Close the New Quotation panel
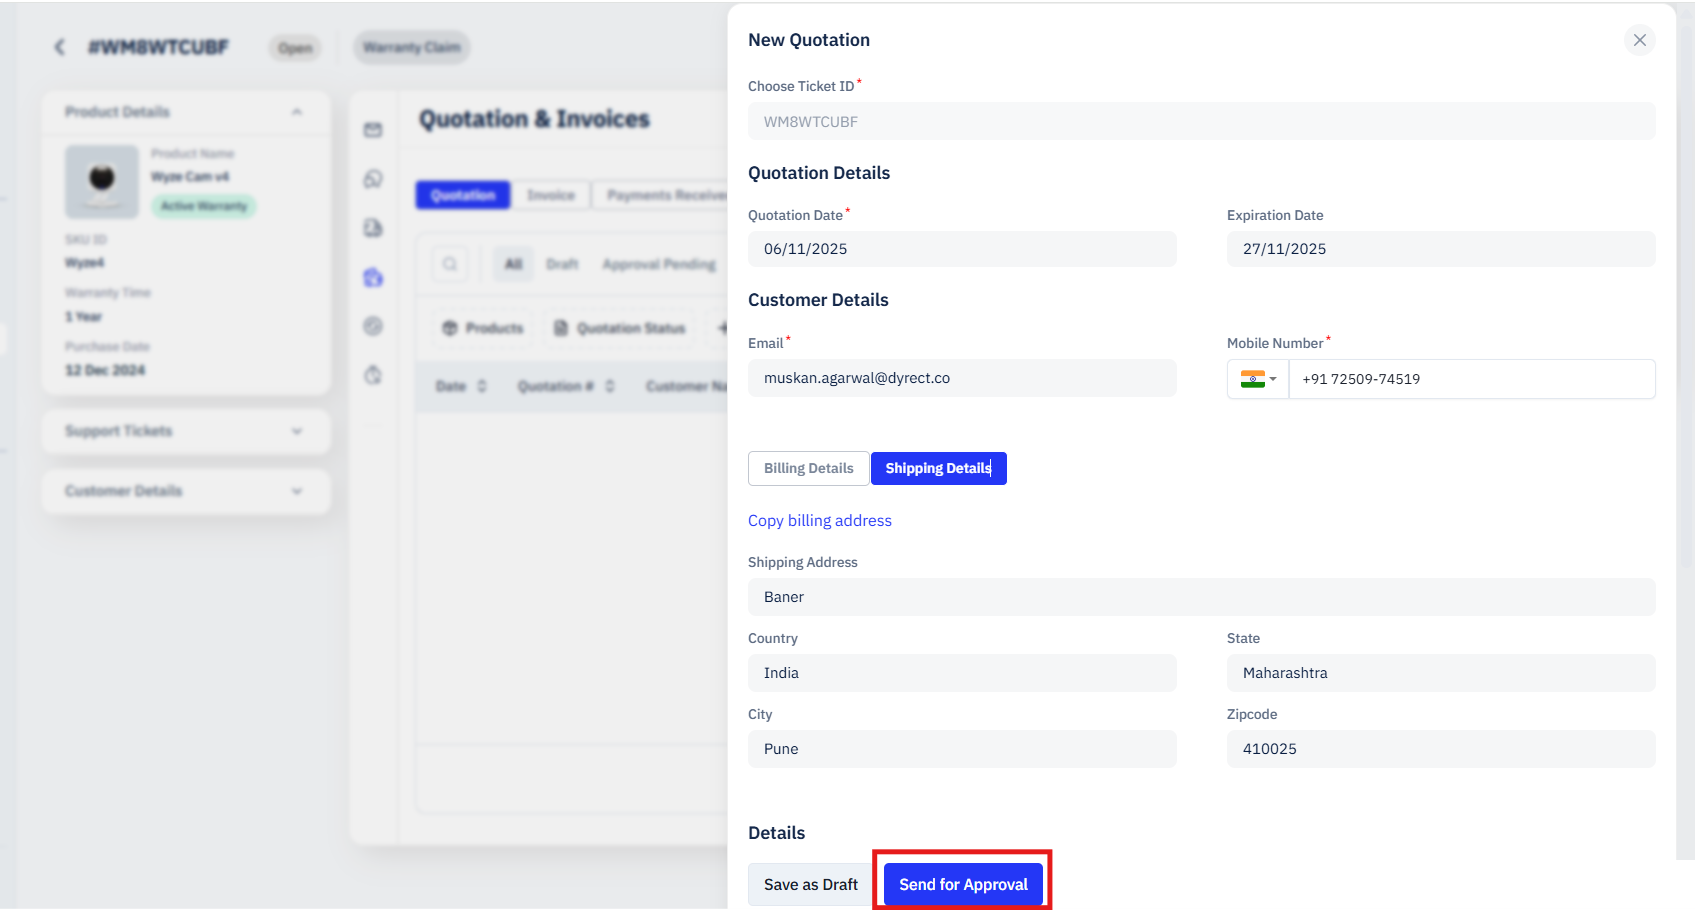1695x910 pixels. 1639,40
